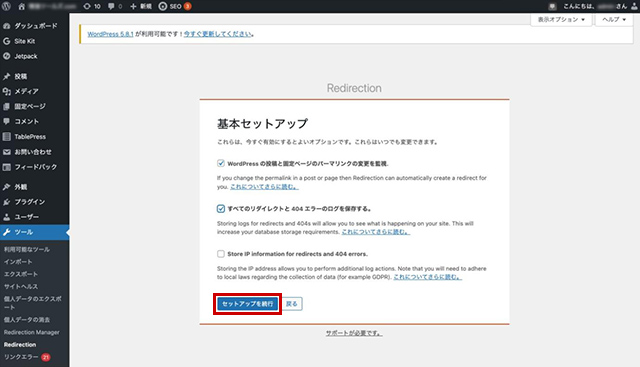Open the updates icon showing 10
Screen dimensions: 640x367
pyautogui.click(x=87, y=6)
